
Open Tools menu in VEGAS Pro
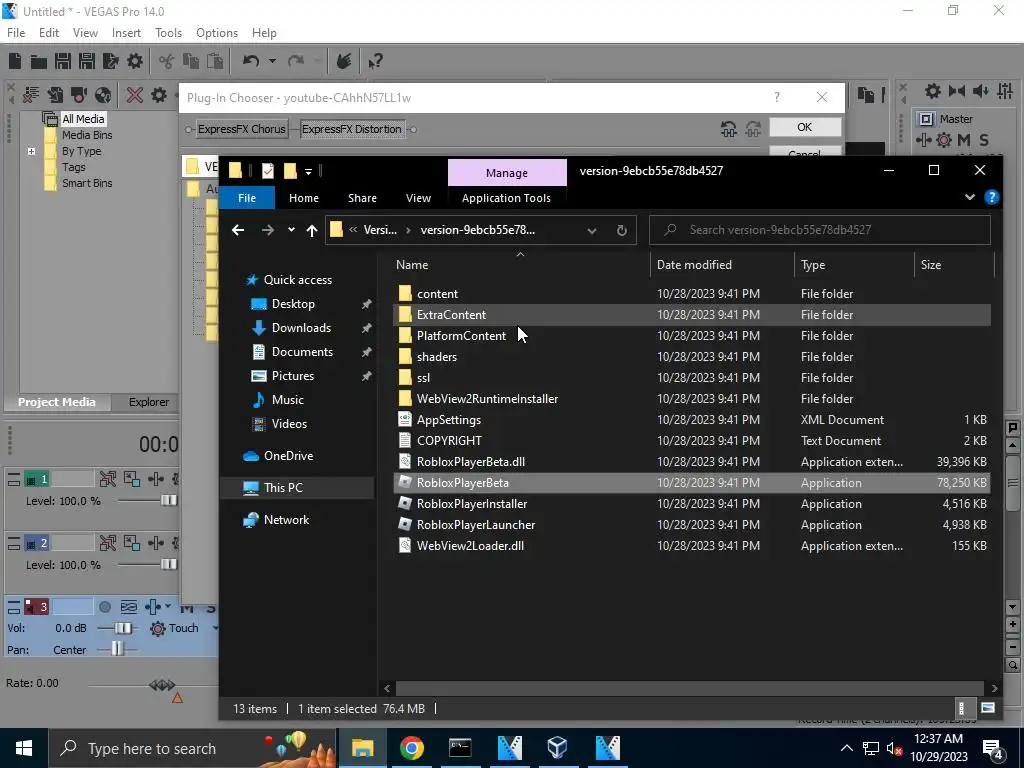(x=168, y=33)
